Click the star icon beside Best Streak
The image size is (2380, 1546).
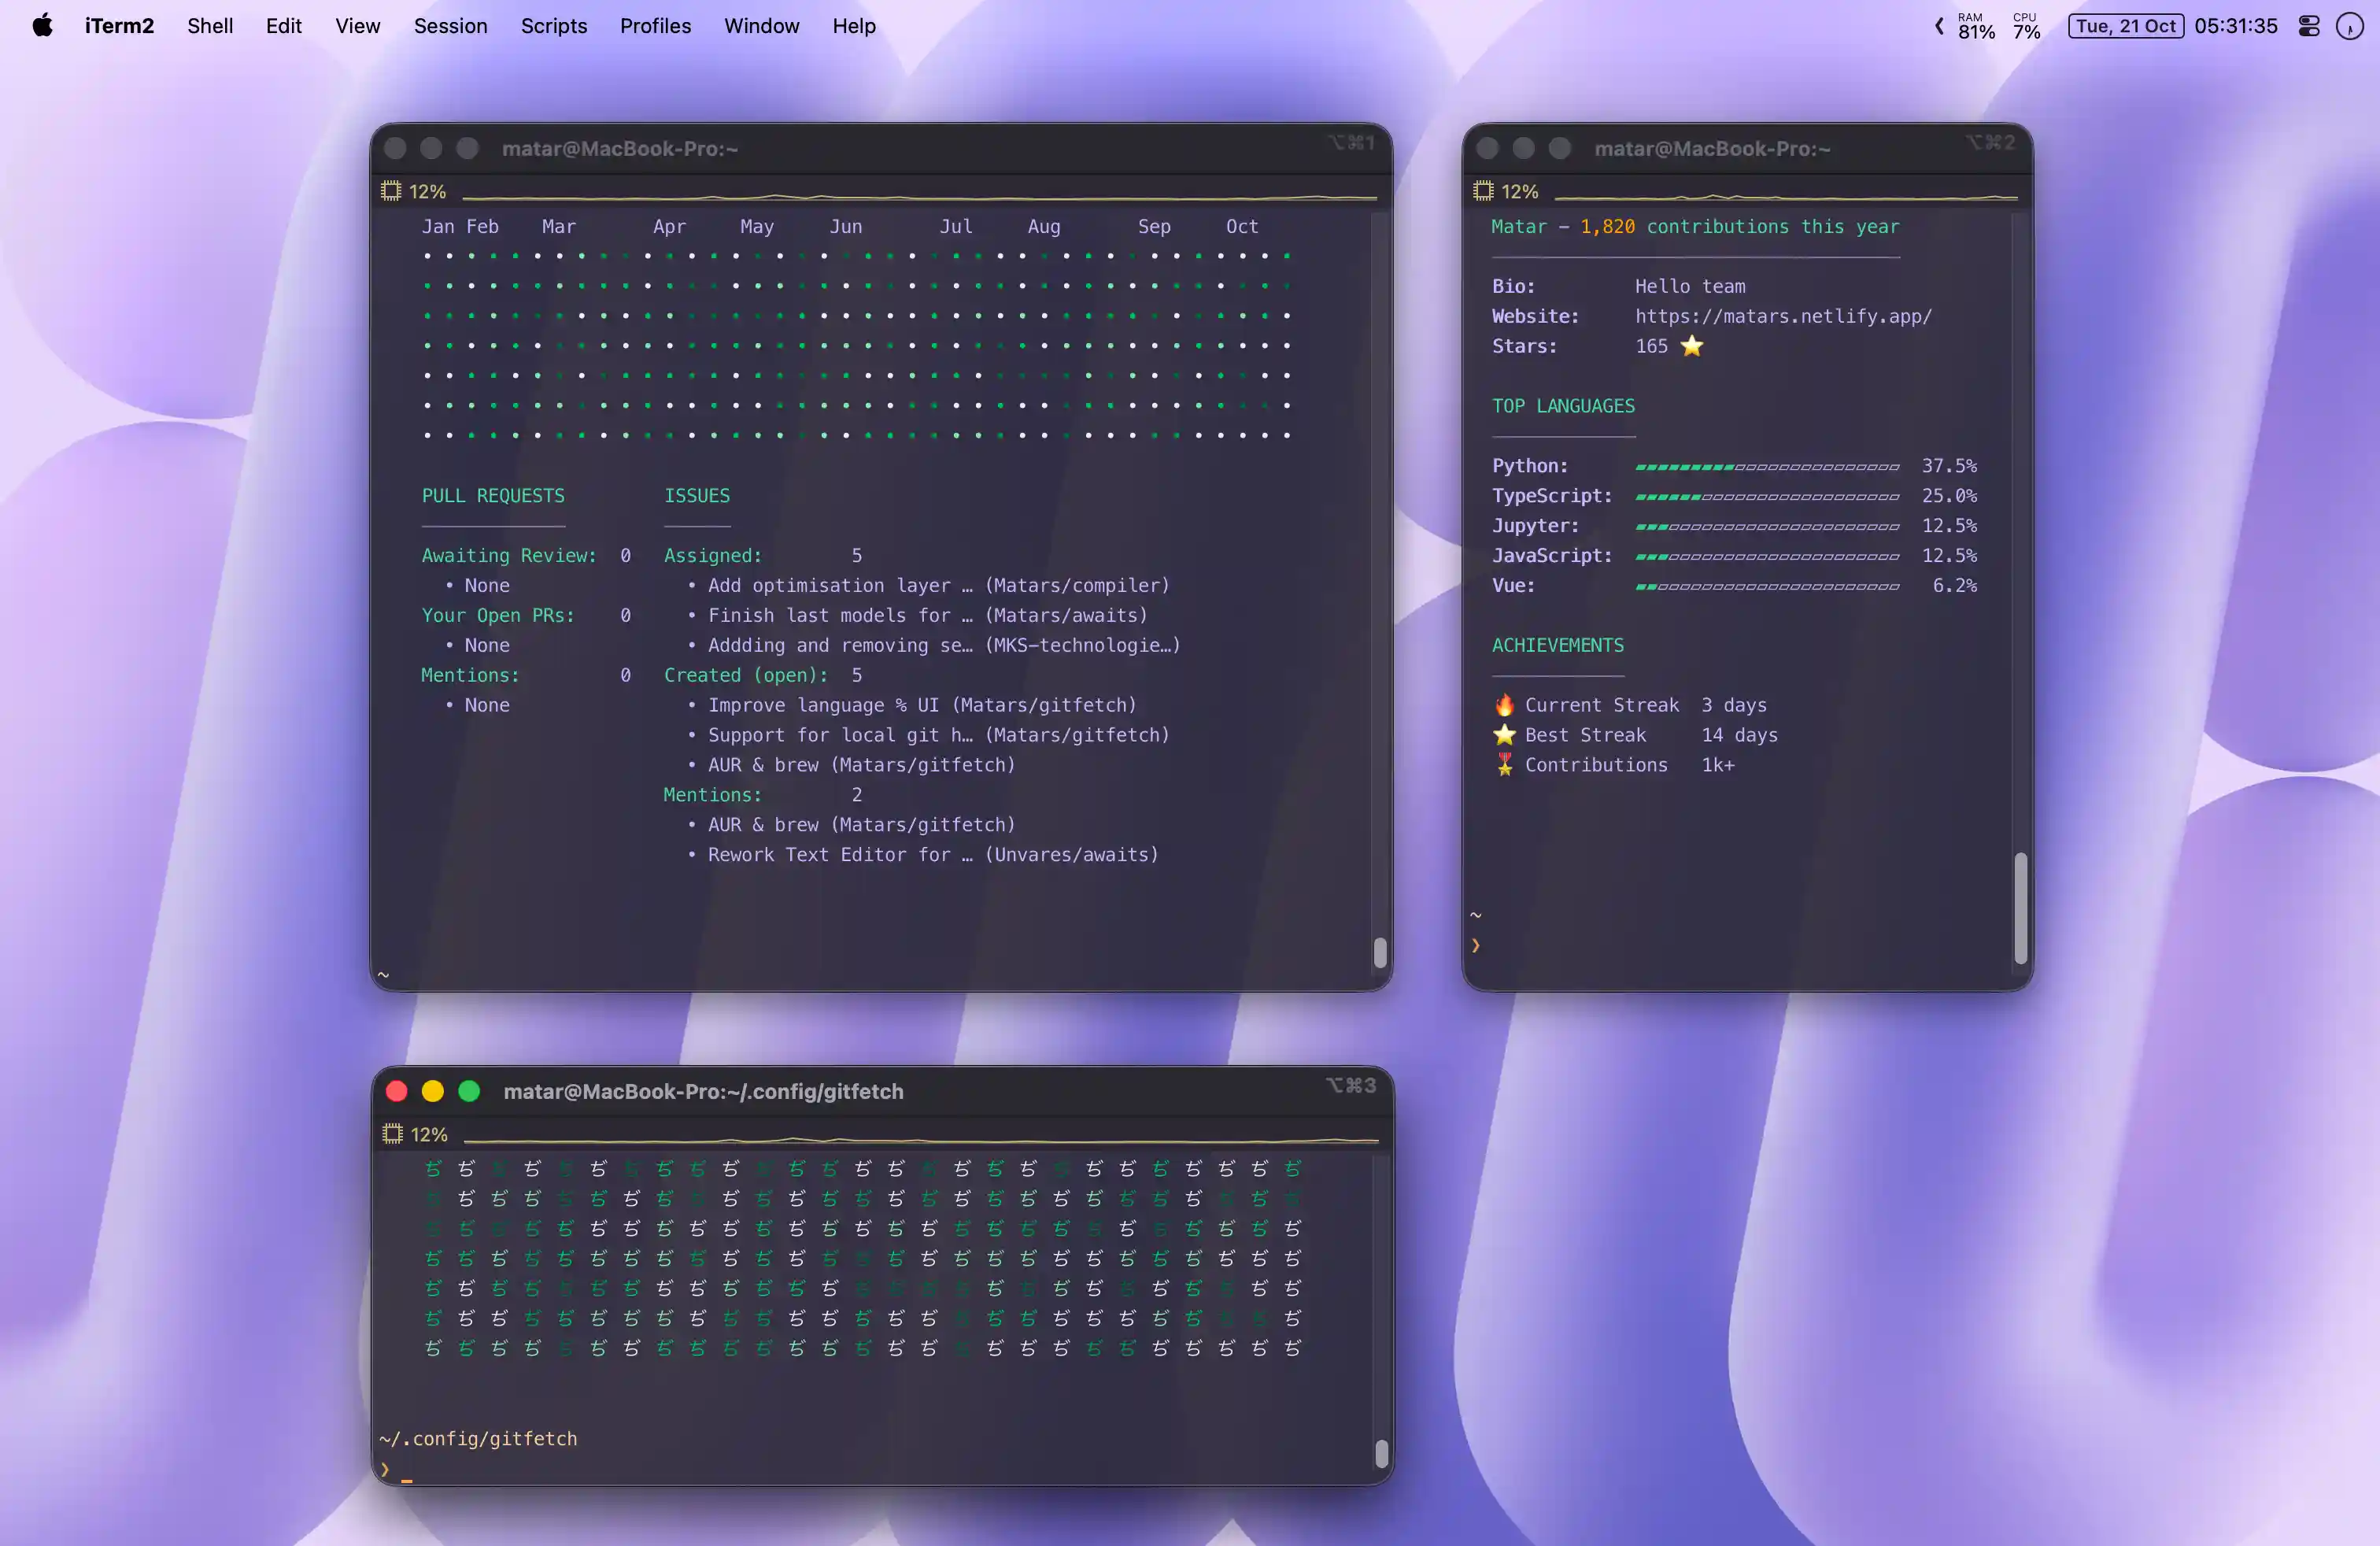coord(1504,735)
